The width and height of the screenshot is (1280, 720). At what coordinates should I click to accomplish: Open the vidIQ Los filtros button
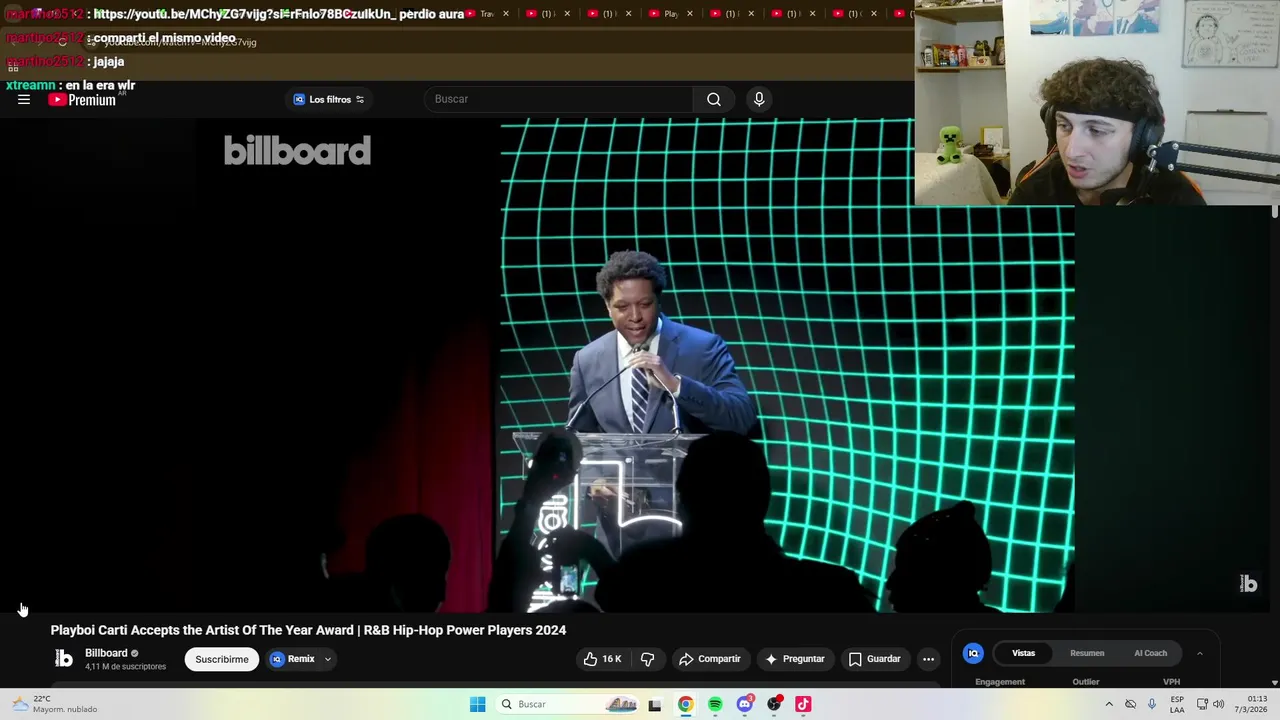pyautogui.click(x=329, y=99)
